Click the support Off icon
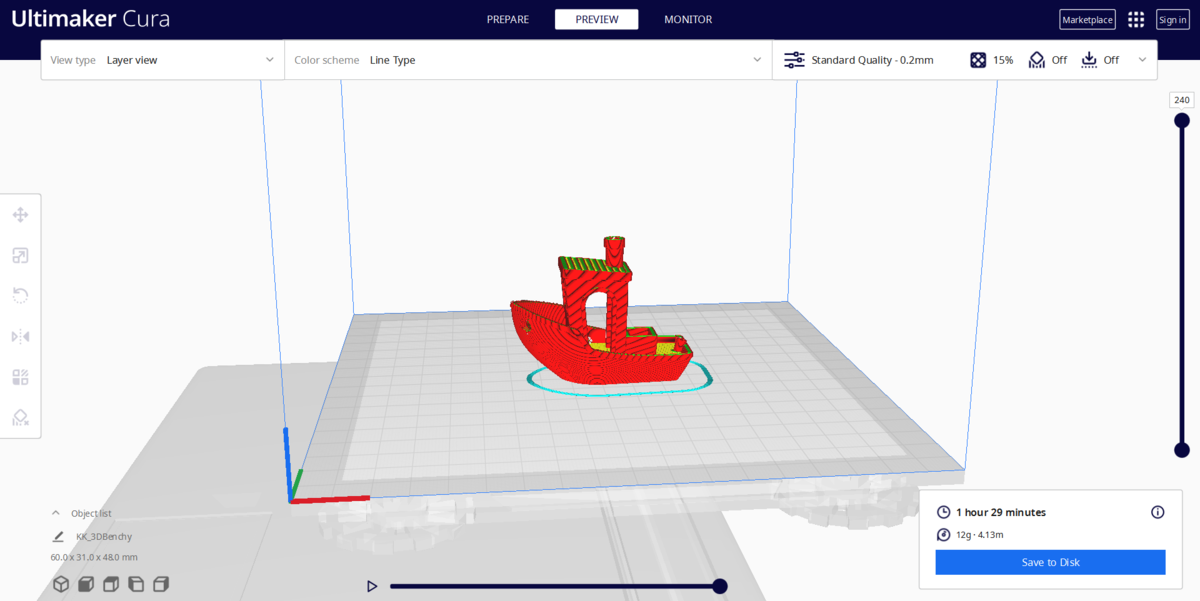Viewport: 1200px width, 601px height. [1037, 60]
